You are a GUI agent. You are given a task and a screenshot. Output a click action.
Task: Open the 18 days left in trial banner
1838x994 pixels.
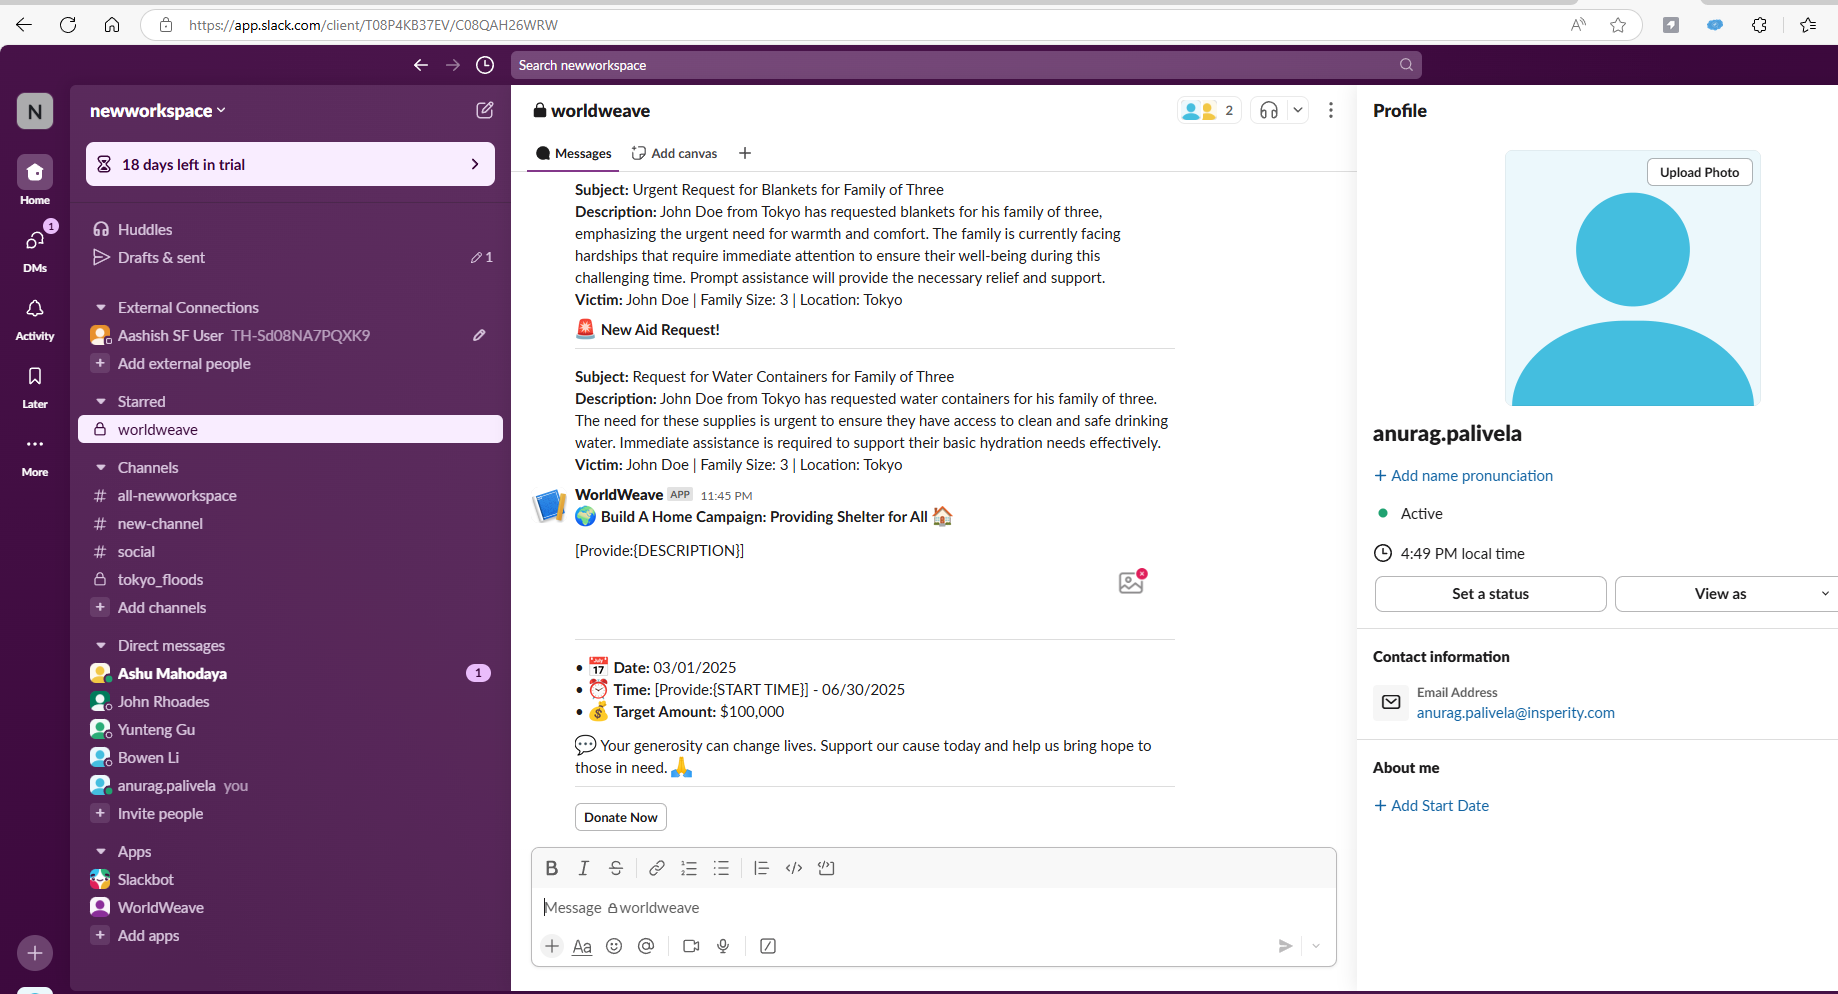(290, 164)
